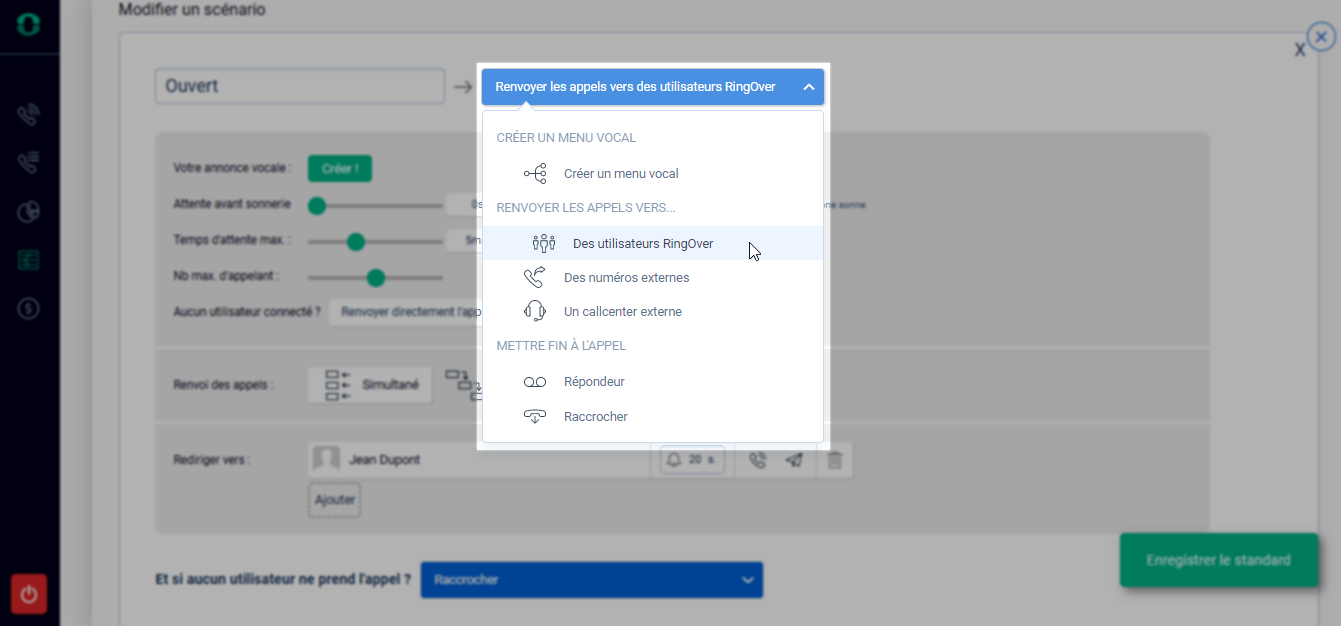Expand the blue Raccrocher dropdown at the bottom

coord(592,580)
